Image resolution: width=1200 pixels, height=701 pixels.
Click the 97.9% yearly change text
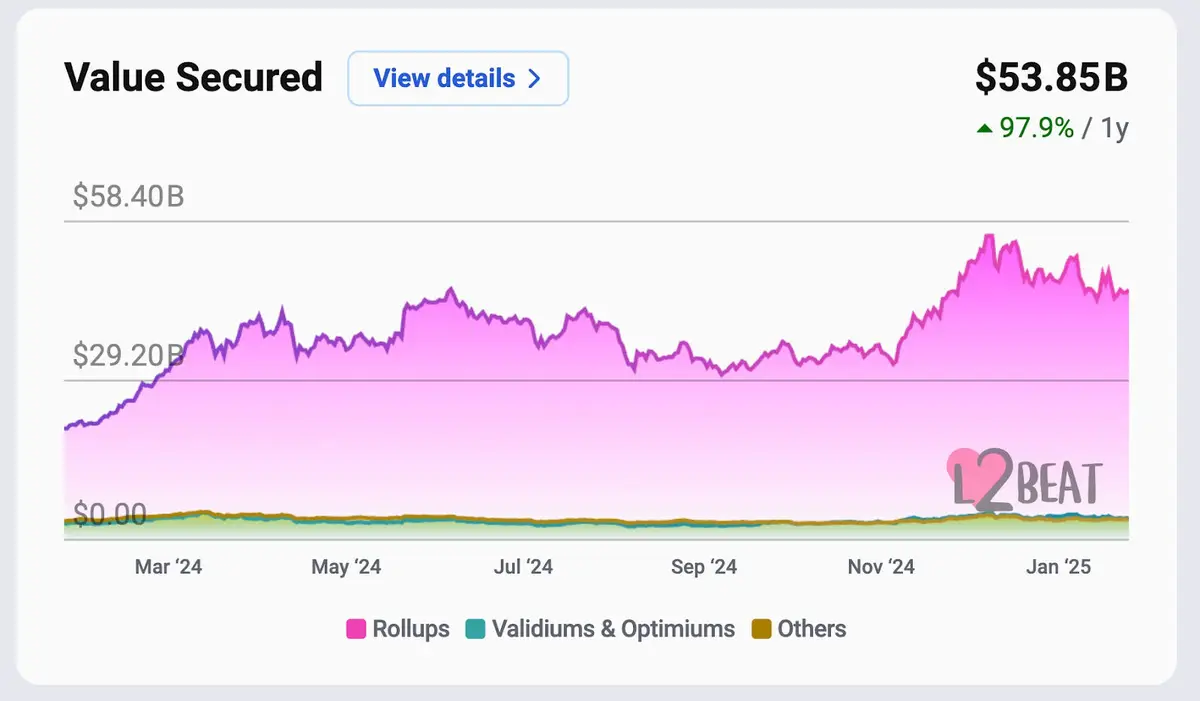1038,128
